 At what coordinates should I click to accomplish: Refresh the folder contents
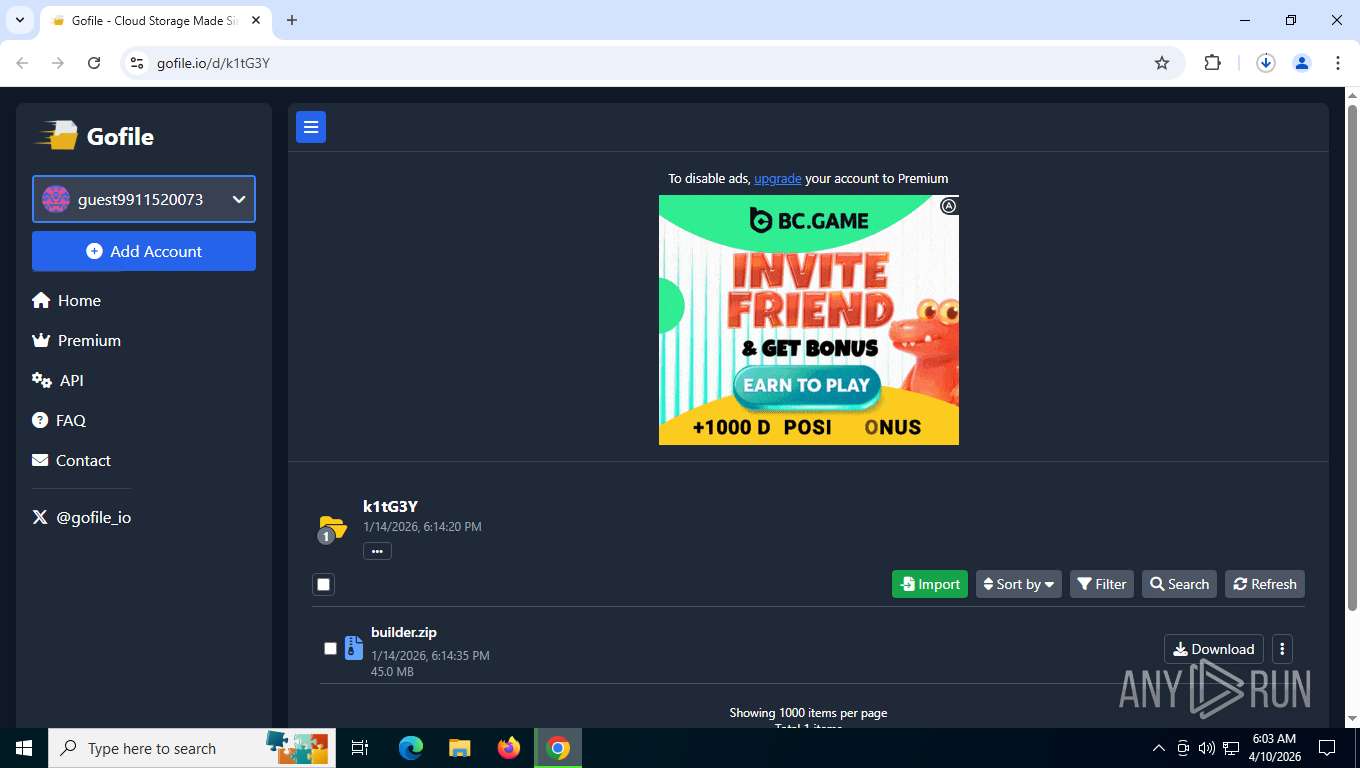(1265, 584)
